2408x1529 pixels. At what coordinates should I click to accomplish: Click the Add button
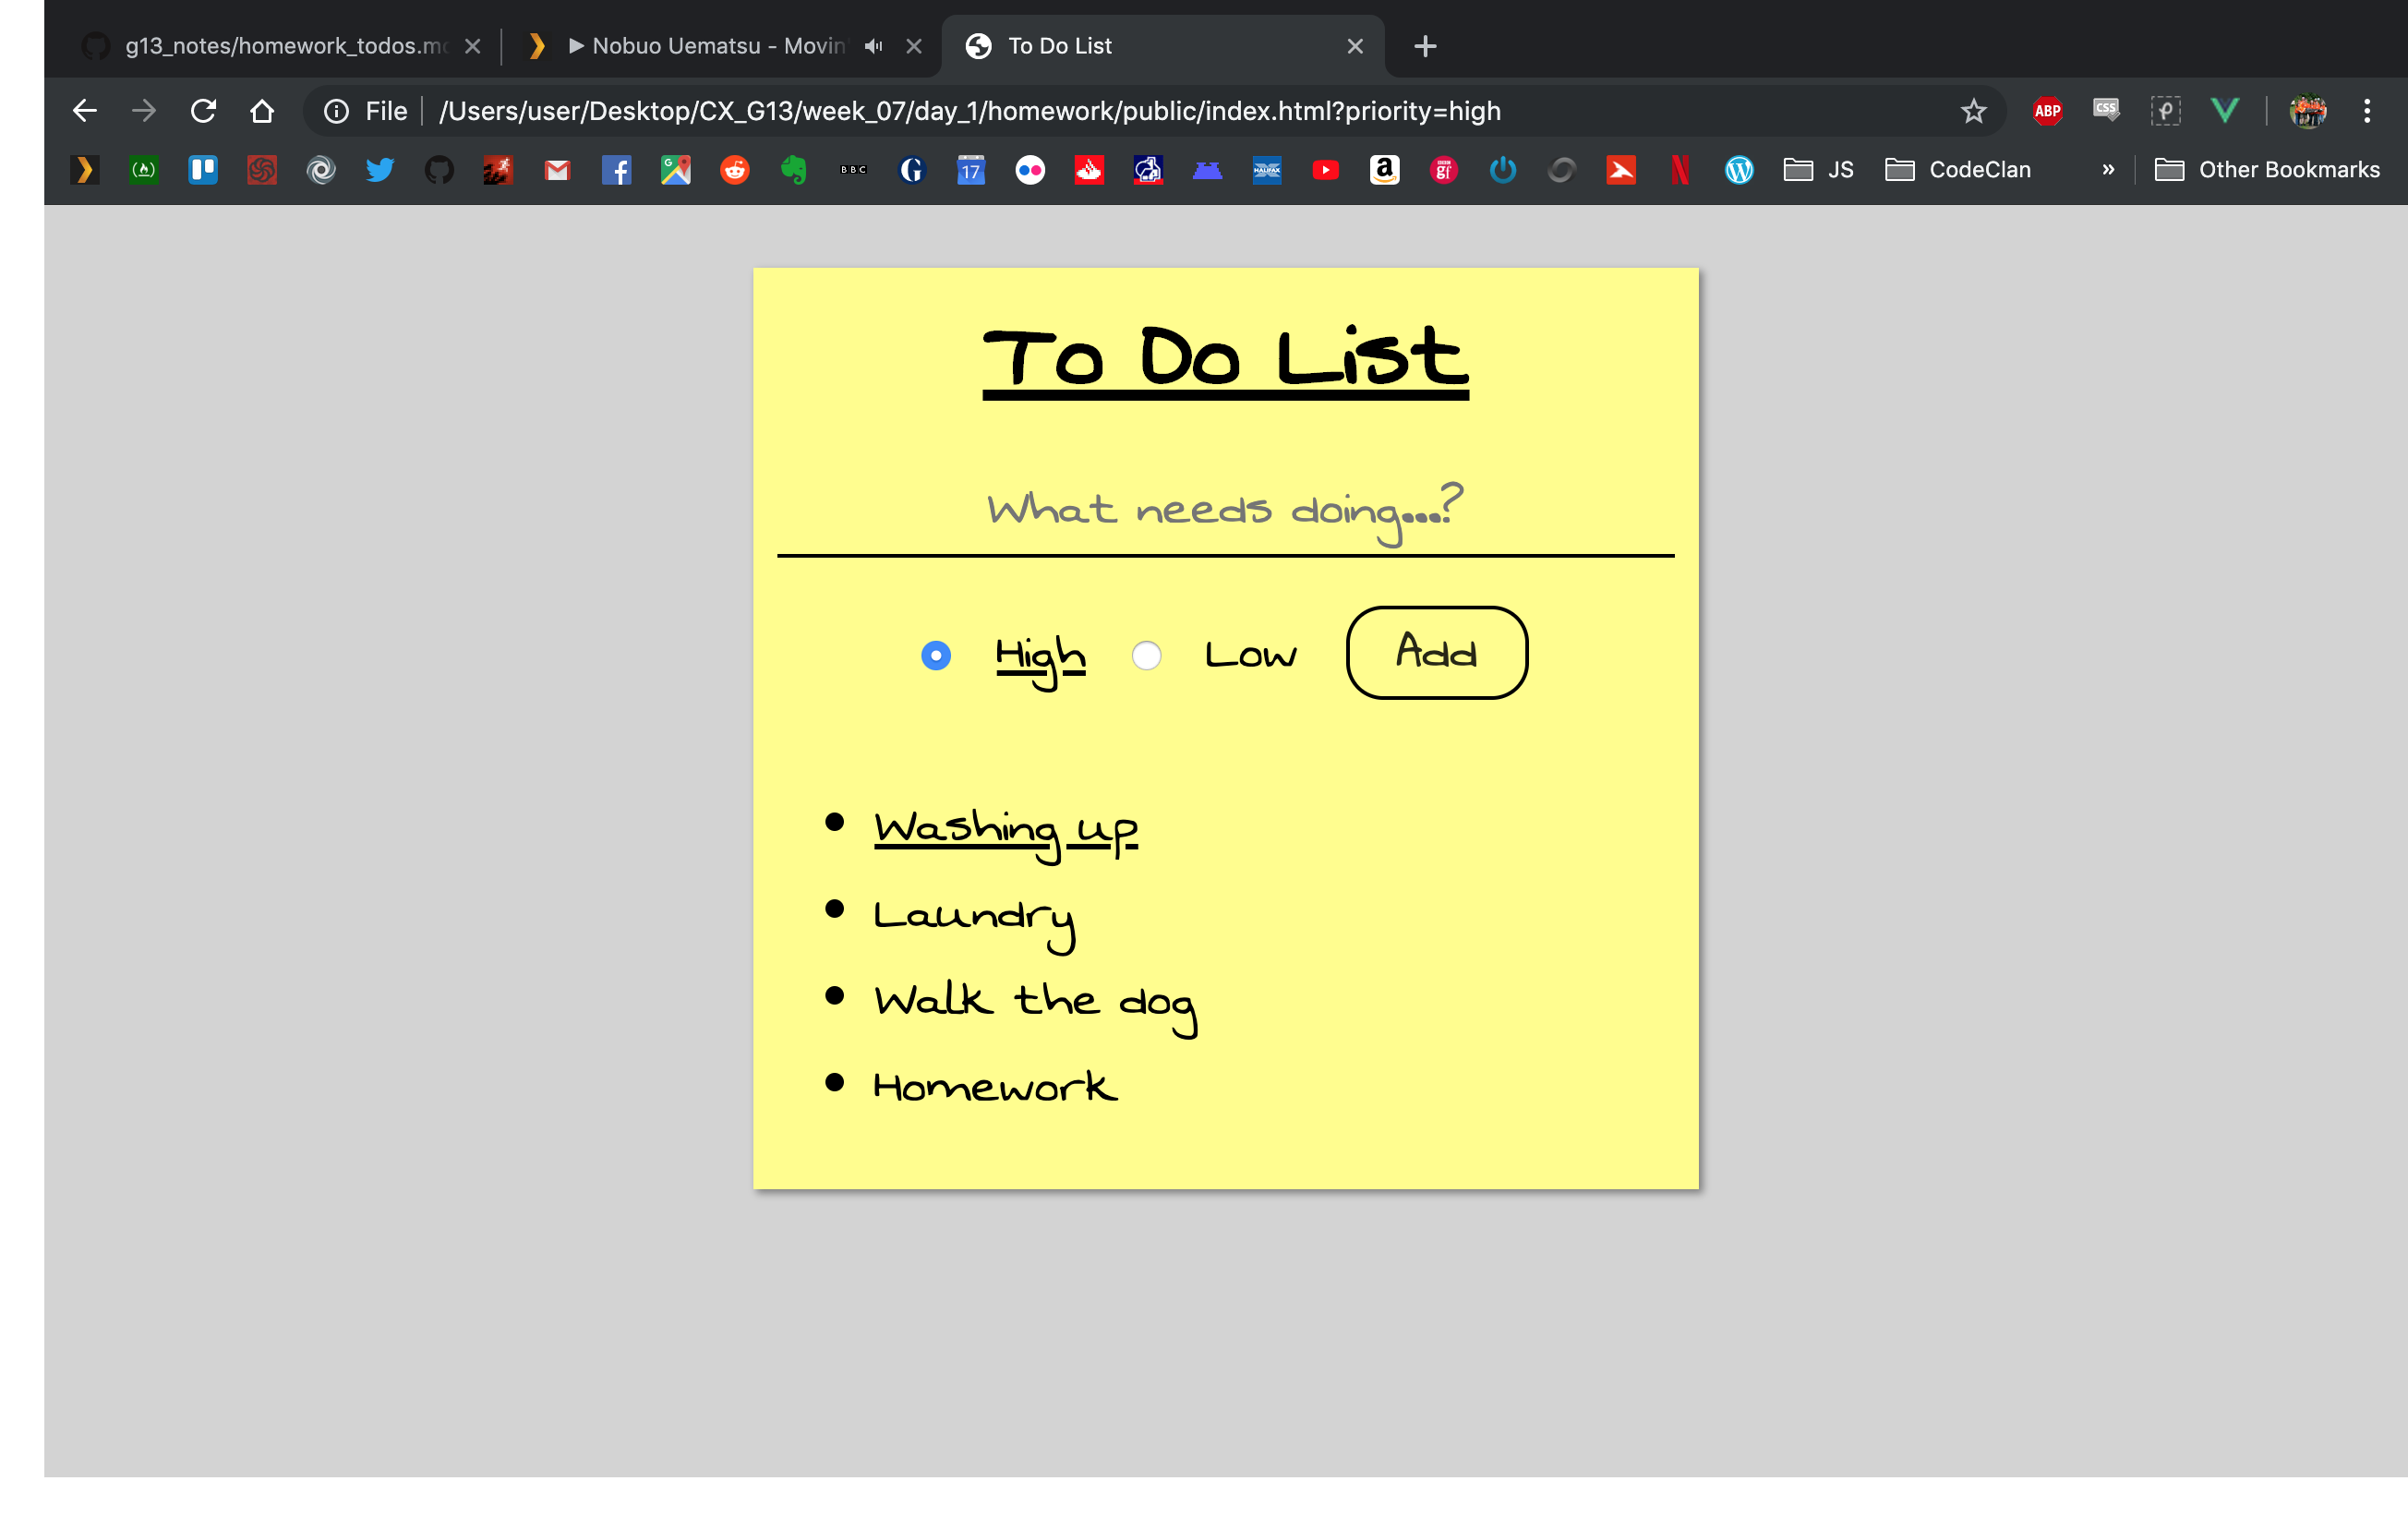[1436, 653]
